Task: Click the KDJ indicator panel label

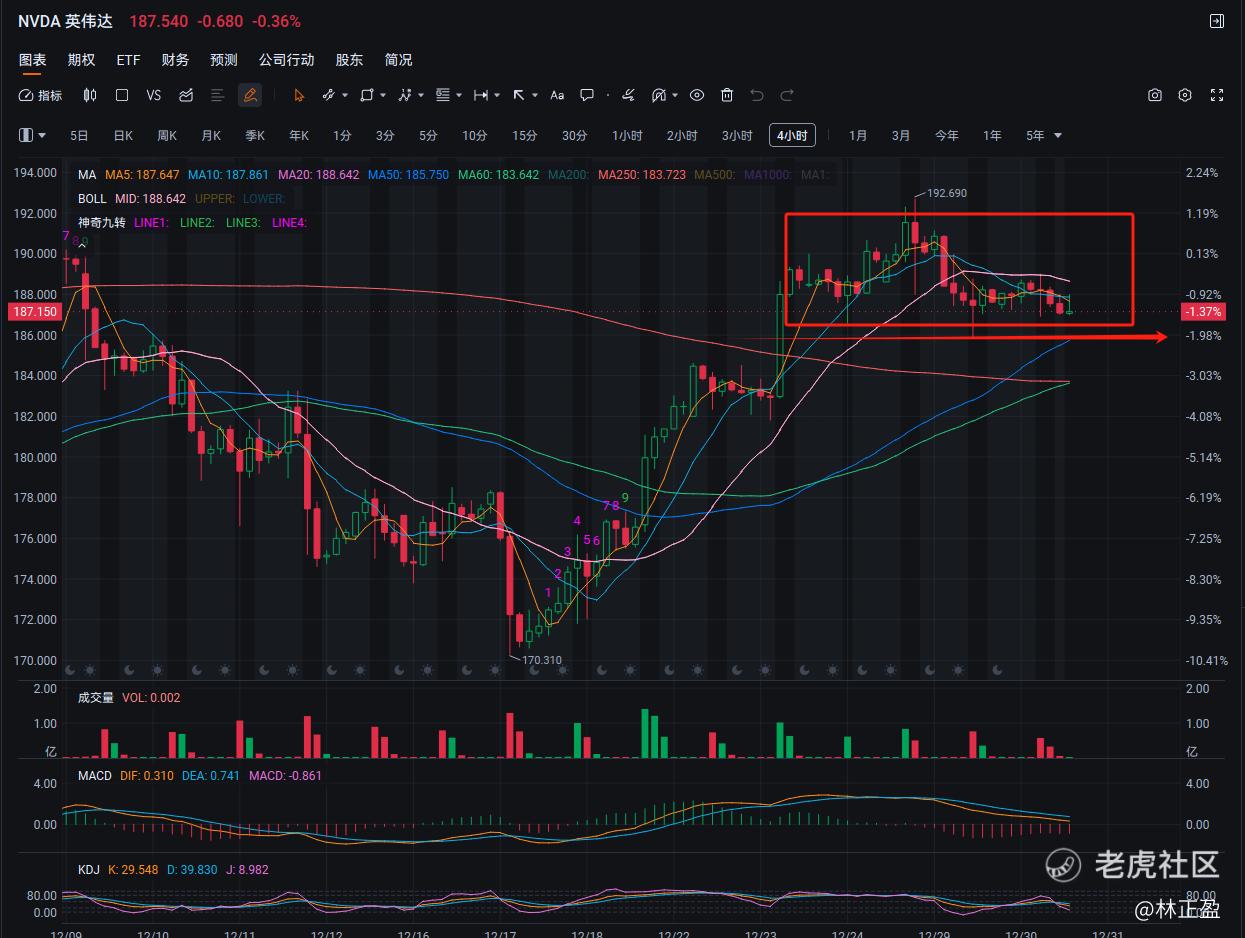Action: click(x=89, y=869)
